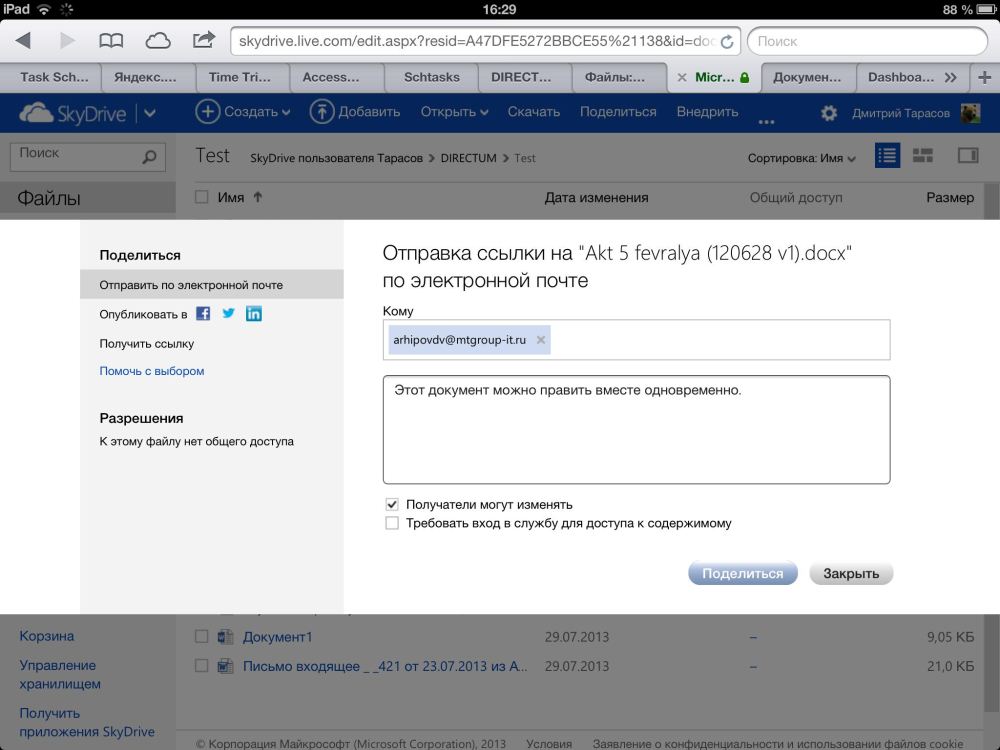Switch to the Dashboa... tab
Viewport: 1000px width, 750px height.
pos(901,77)
